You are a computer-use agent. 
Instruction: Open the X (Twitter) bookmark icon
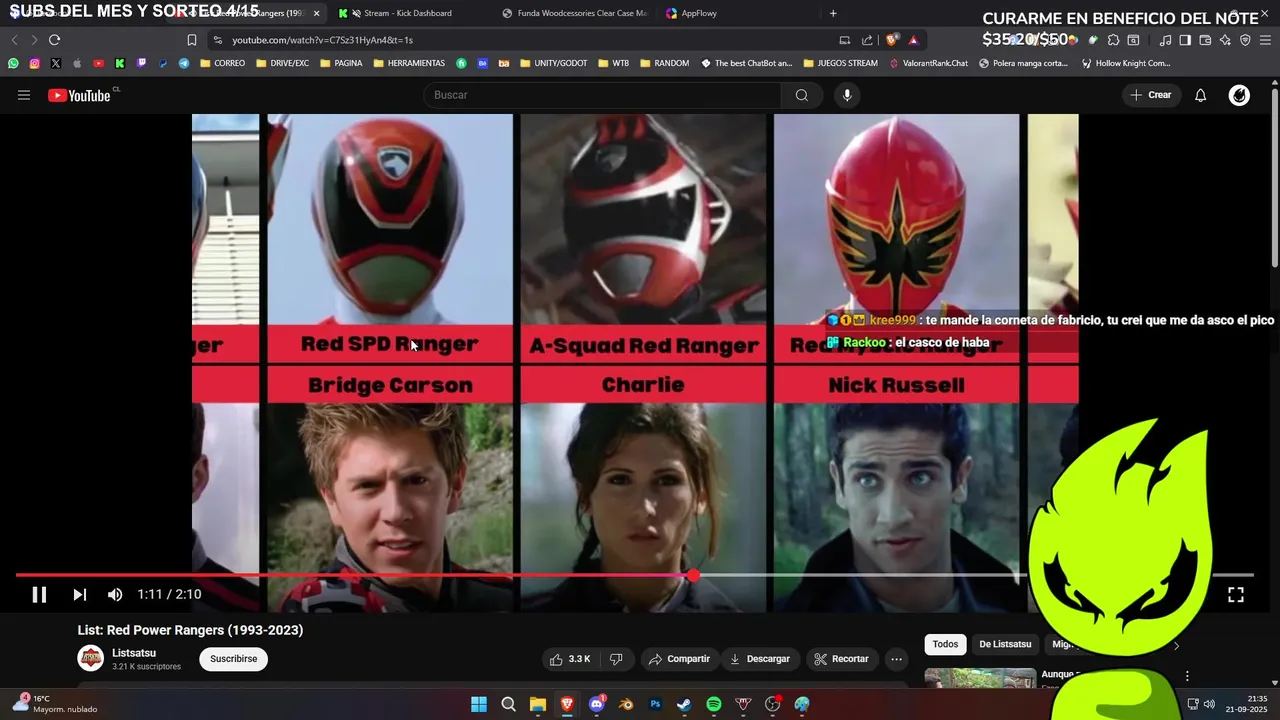(55, 63)
